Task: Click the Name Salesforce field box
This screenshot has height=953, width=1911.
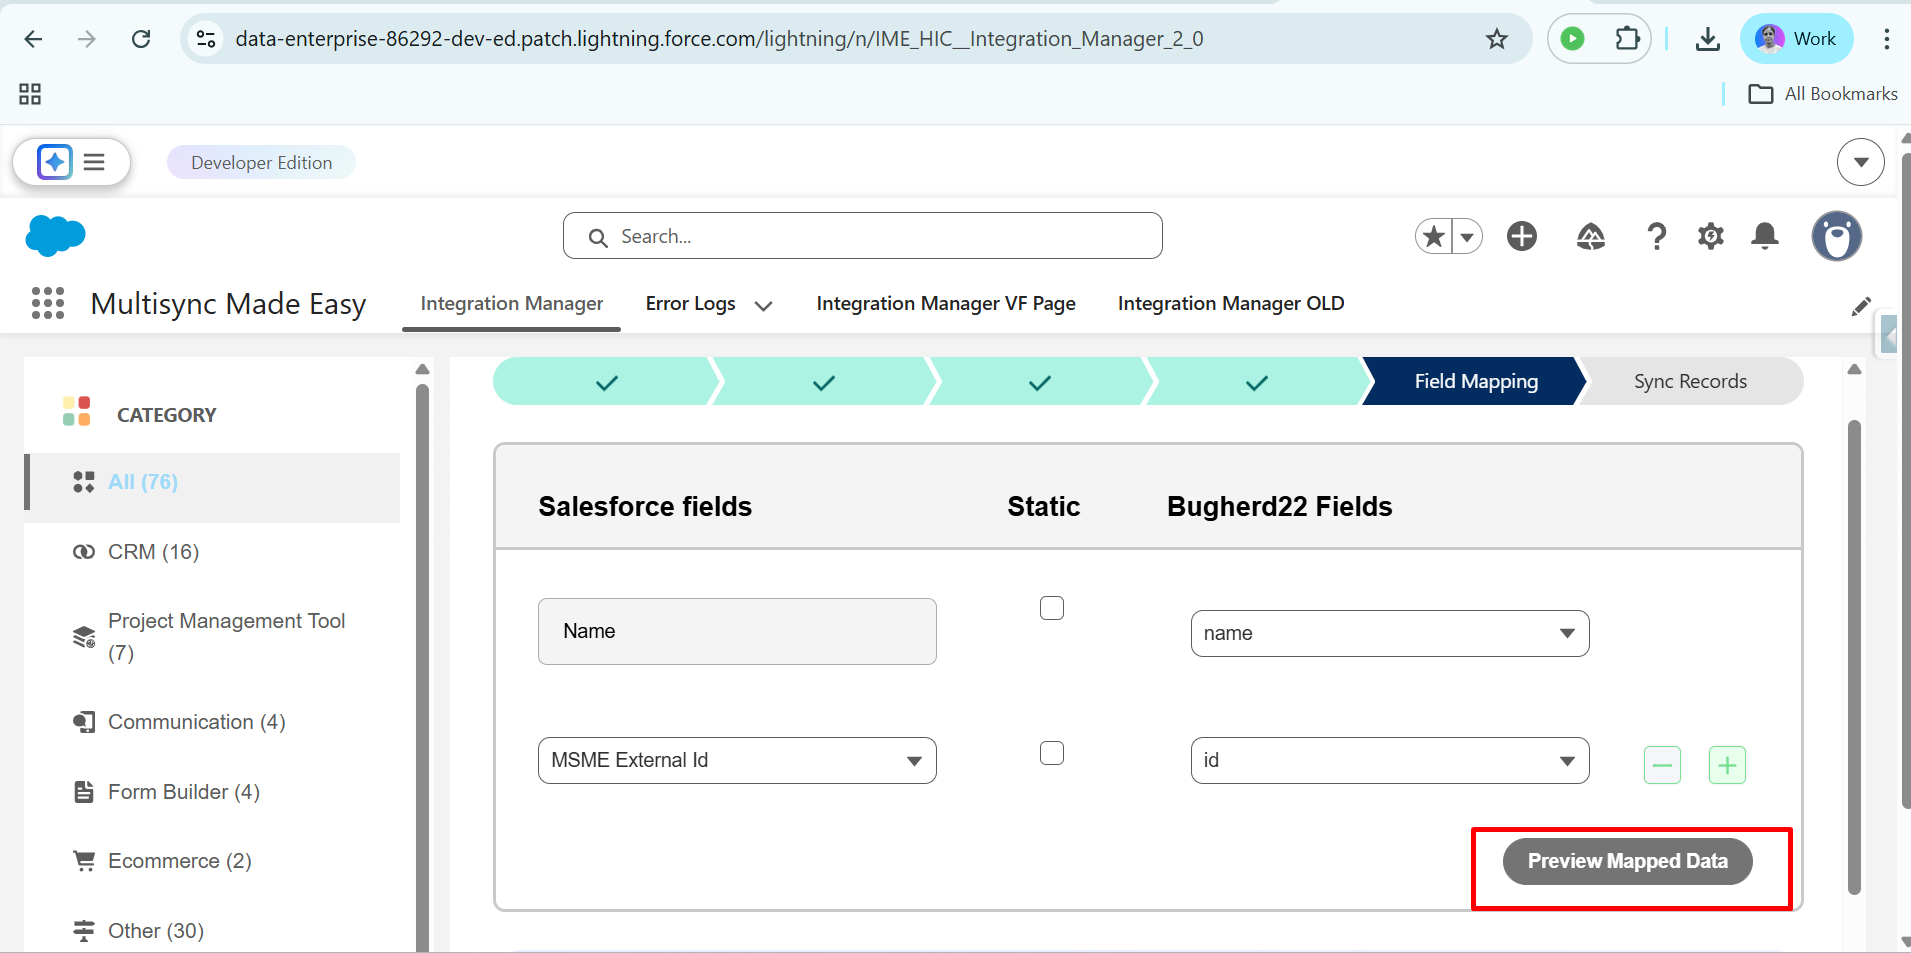Action: click(x=737, y=632)
